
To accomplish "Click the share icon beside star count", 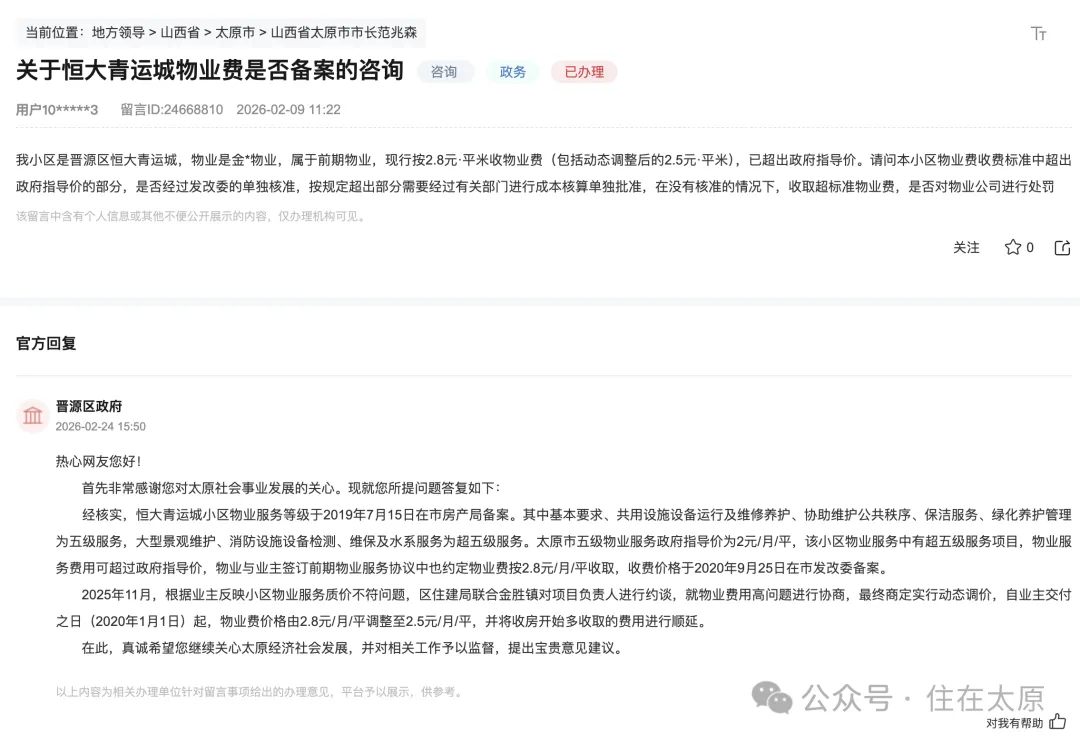I will 1062,247.
